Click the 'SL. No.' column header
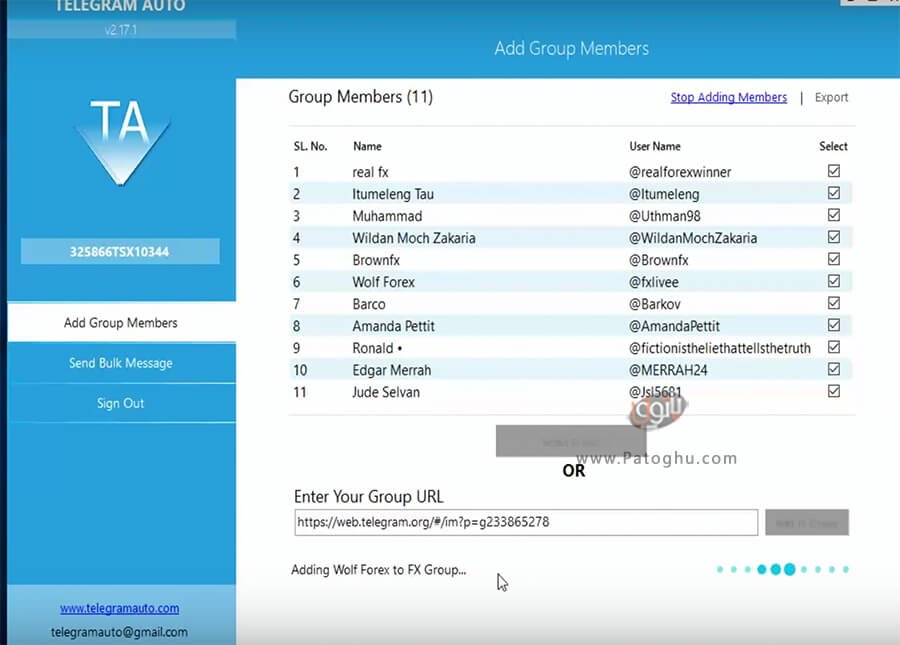 (310, 146)
